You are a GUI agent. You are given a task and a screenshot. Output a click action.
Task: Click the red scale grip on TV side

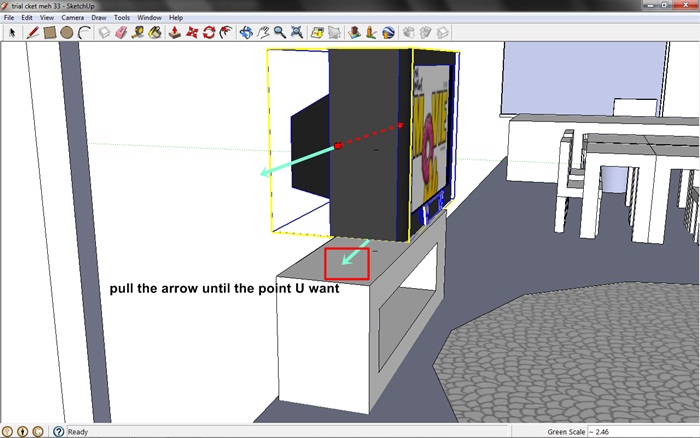pyautogui.click(x=338, y=146)
